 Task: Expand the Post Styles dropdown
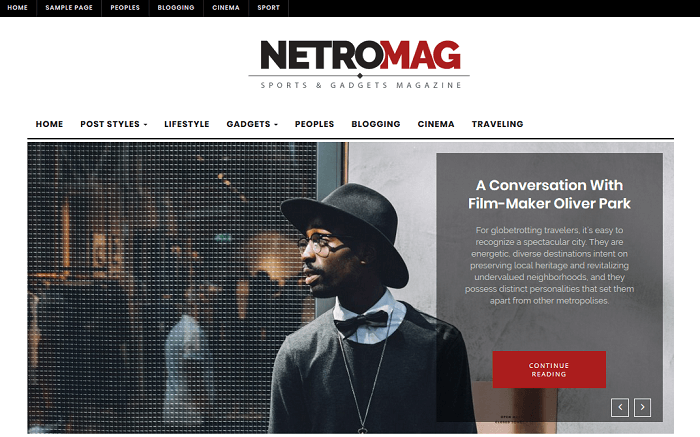[x=113, y=124]
